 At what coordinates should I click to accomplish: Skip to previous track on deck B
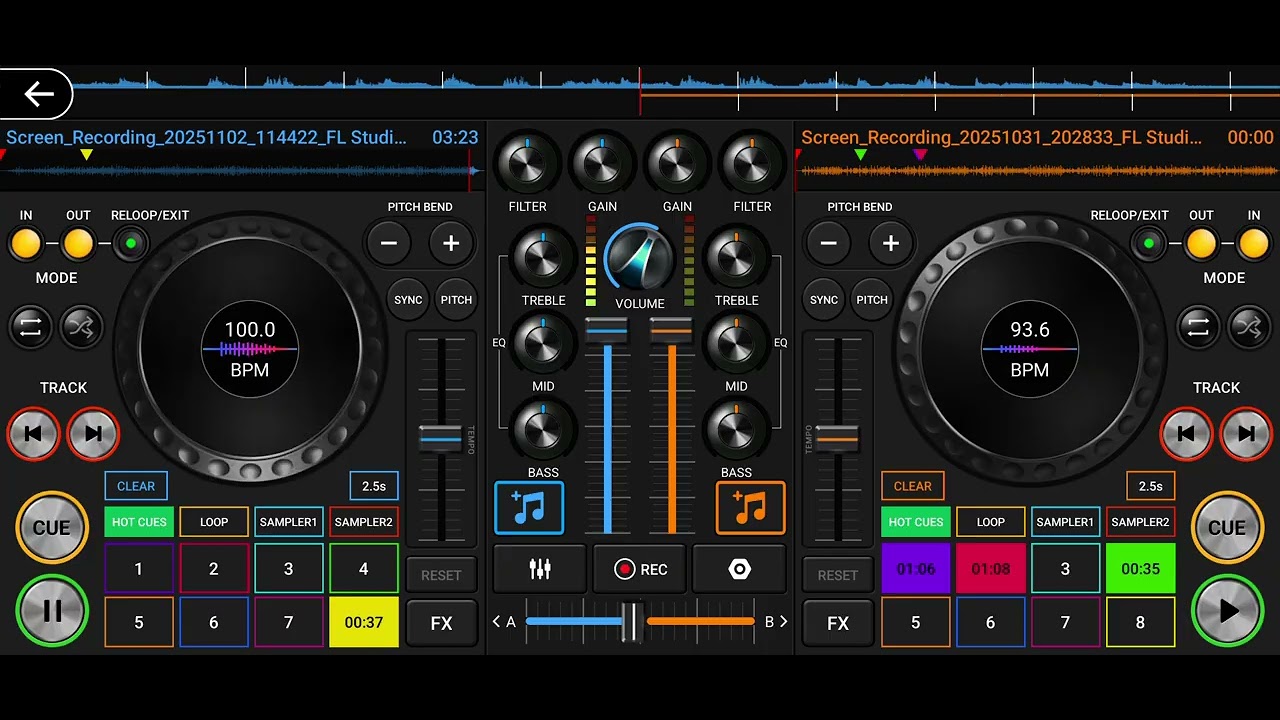[1186, 434]
